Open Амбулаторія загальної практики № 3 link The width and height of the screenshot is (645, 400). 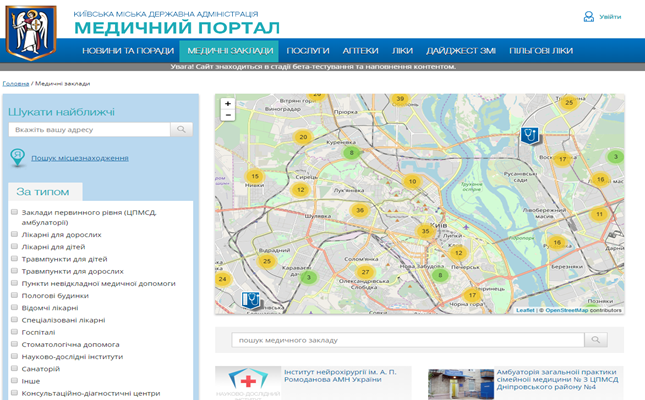557,379
